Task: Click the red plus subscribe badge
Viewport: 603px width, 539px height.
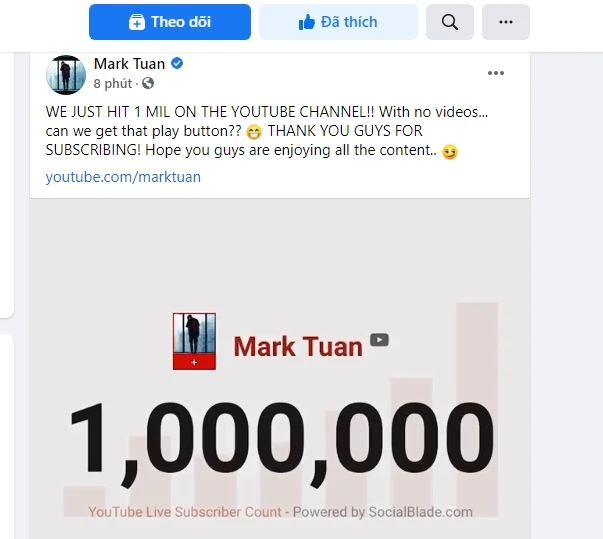Action: click(194, 362)
